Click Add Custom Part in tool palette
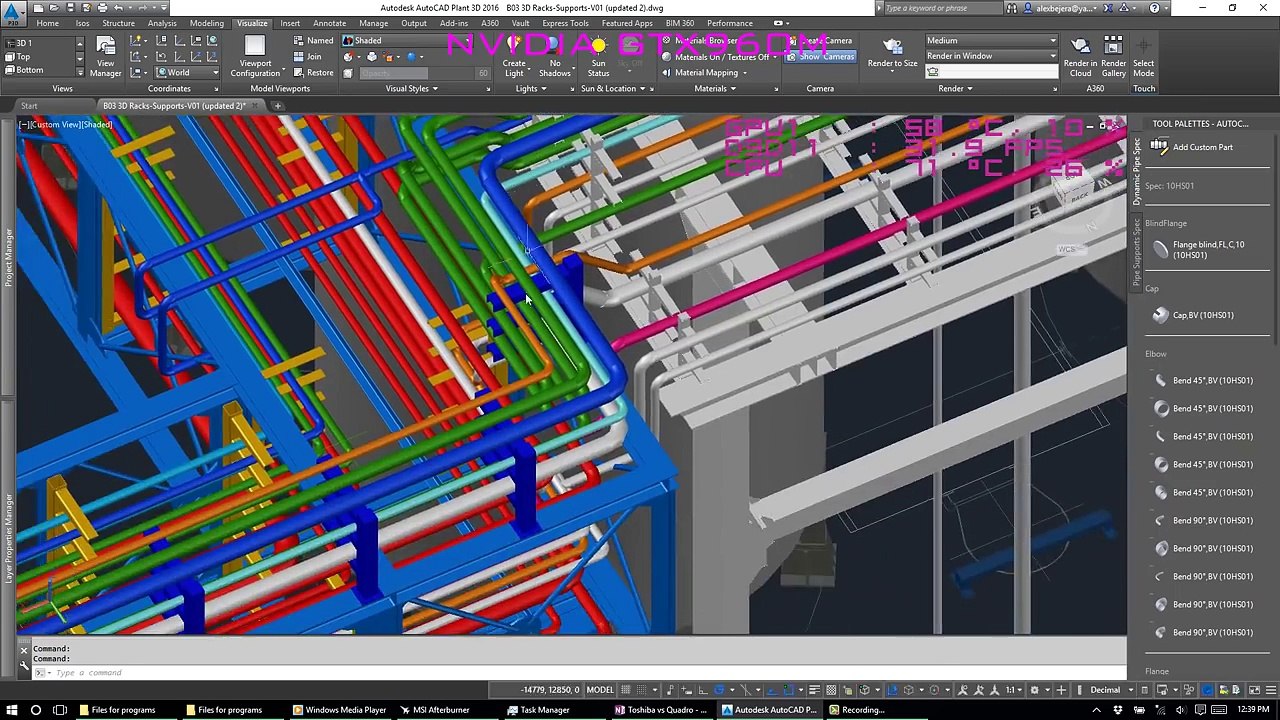1280x720 pixels. click(x=1202, y=147)
